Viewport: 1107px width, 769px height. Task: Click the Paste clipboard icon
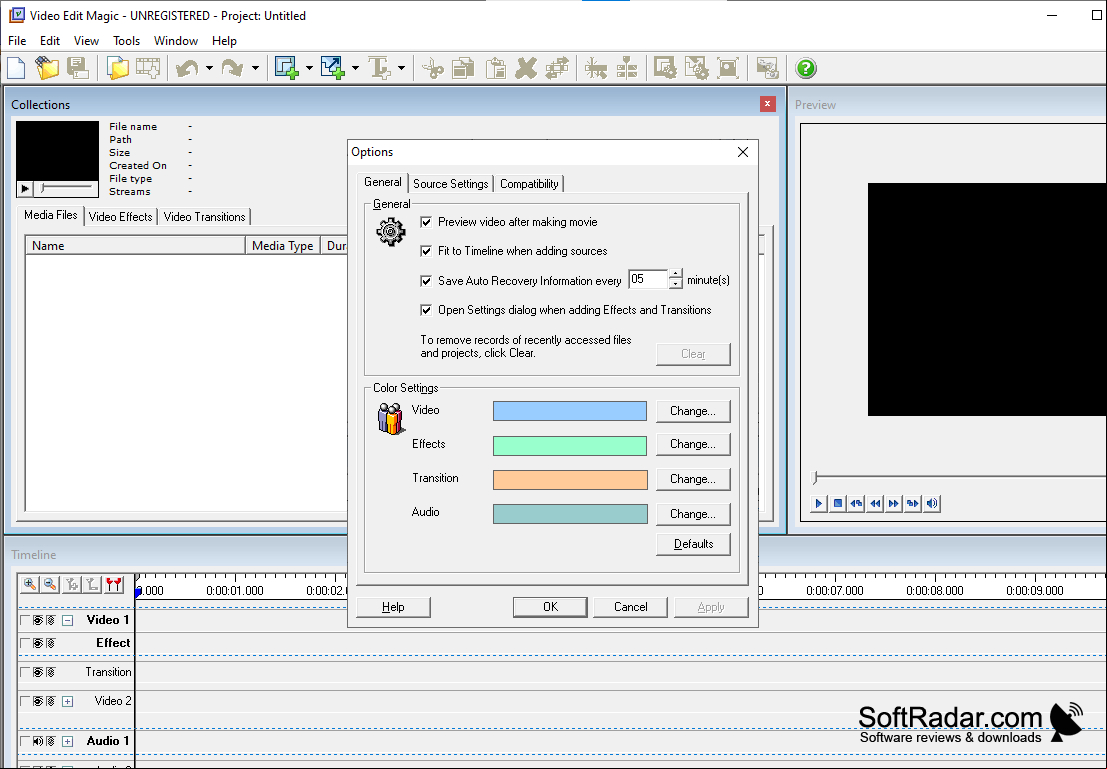click(x=496, y=68)
